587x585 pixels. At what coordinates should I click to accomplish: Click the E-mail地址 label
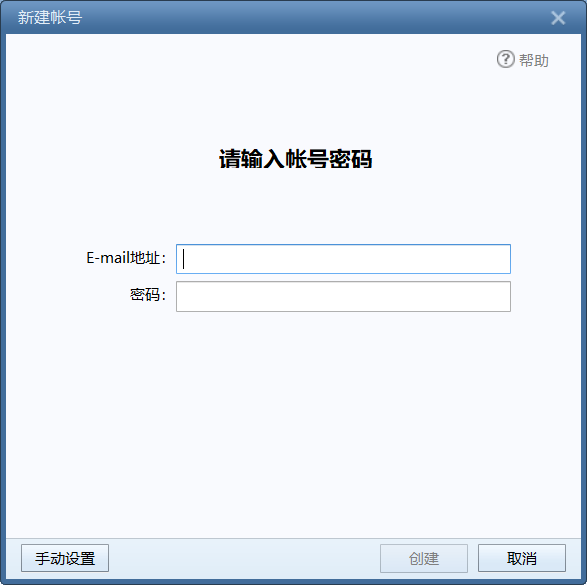click(126, 258)
